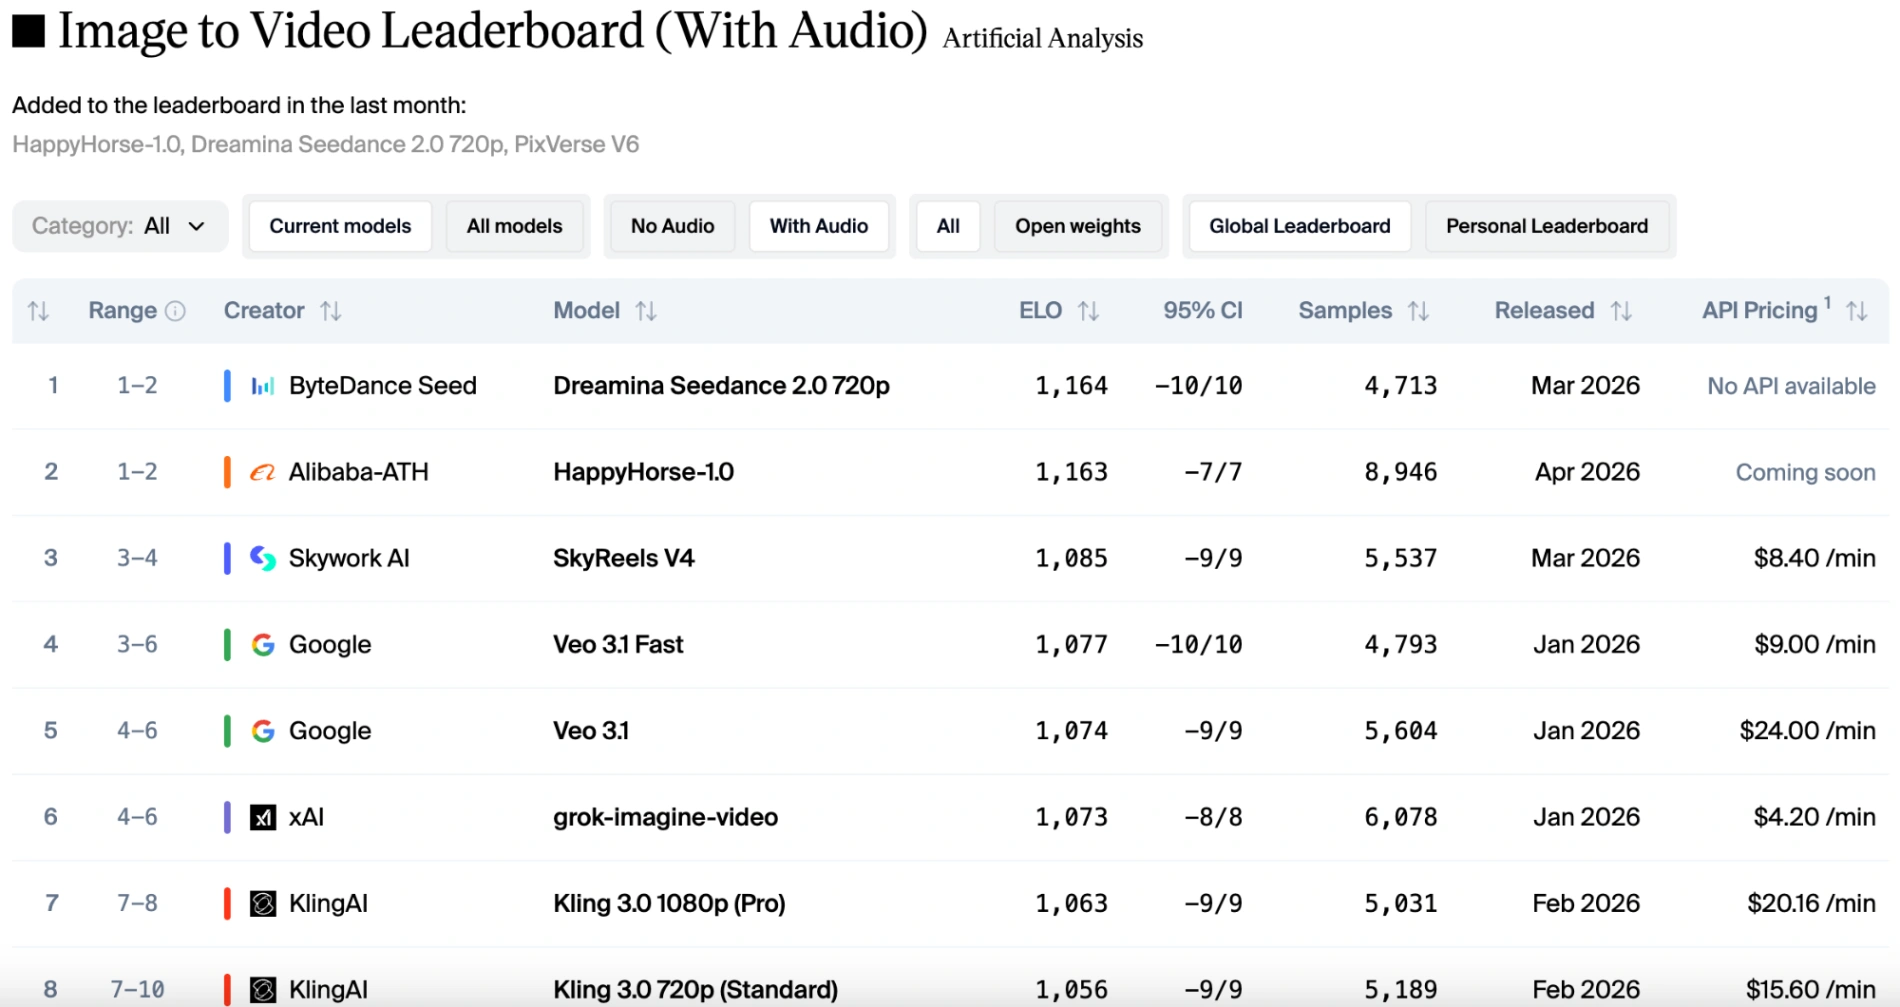1900x1007 pixels.
Task: Show All models in leaderboard
Action: (x=514, y=226)
